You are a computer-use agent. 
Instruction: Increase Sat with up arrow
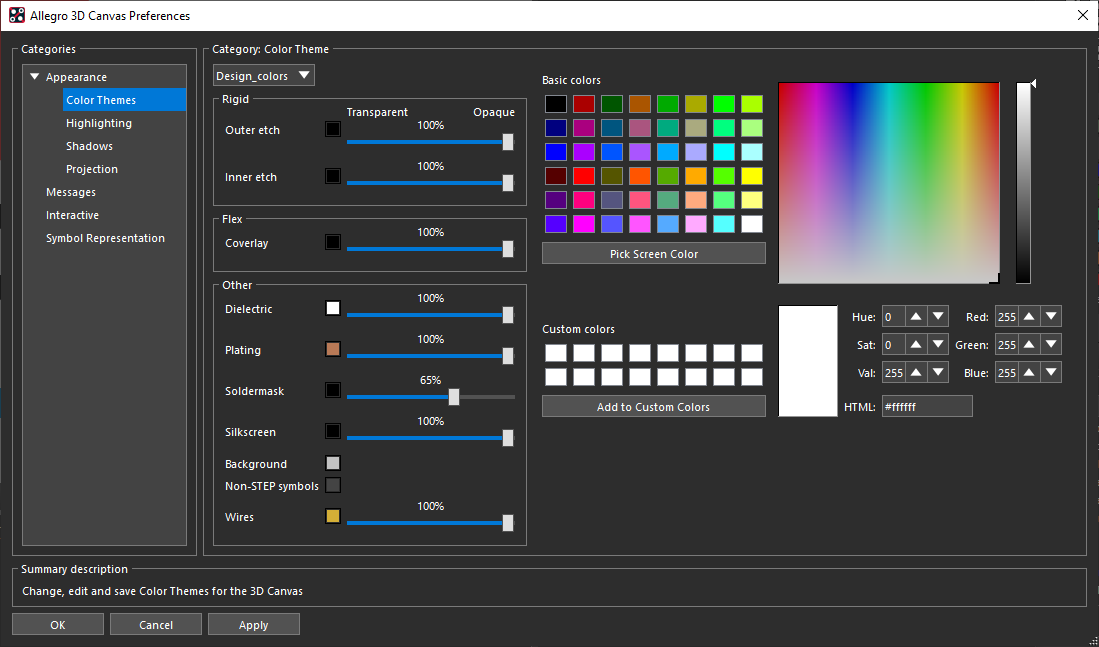tap(916, 345)
